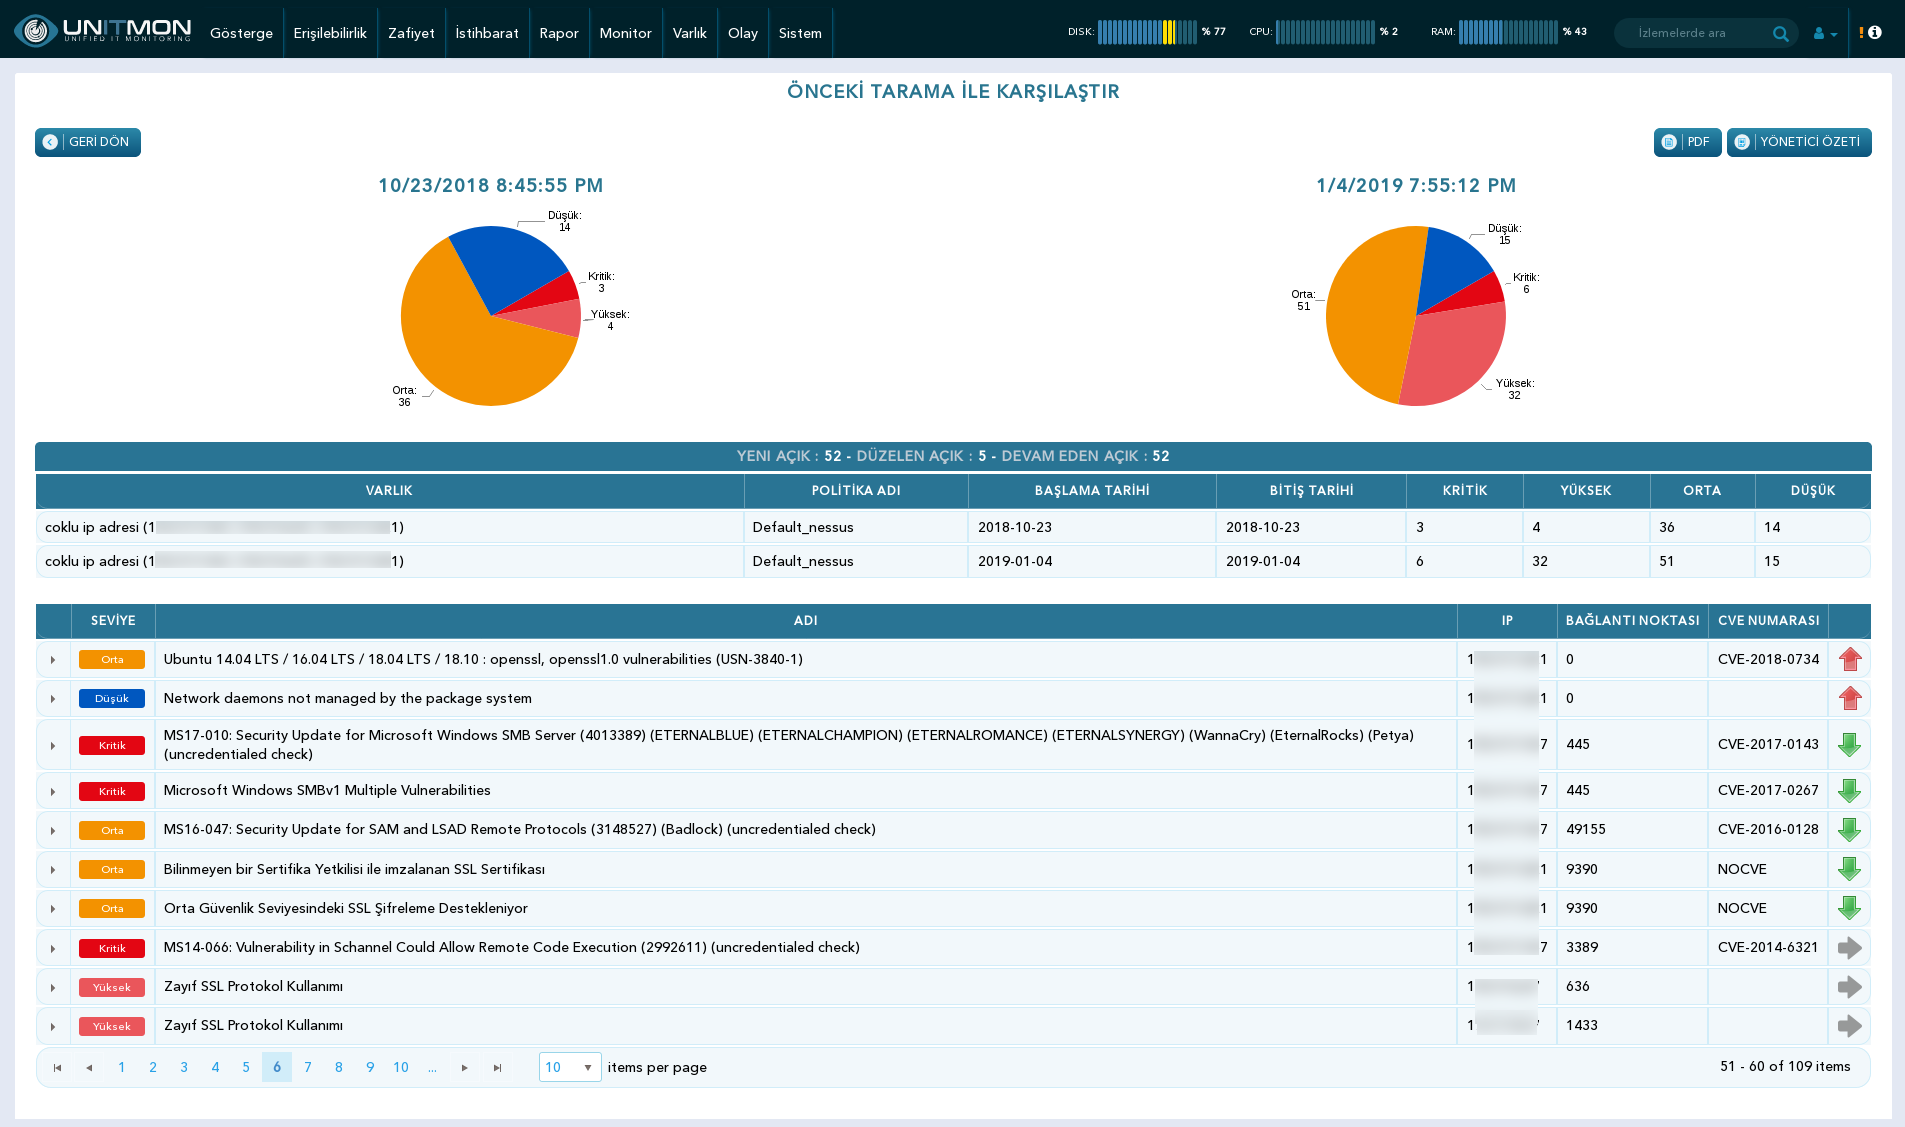Click green arrow for Orta Güvenlik Seviyesindeki row
Image resolution: width=1905 pixels, height=1127 pixels.
1849,908
